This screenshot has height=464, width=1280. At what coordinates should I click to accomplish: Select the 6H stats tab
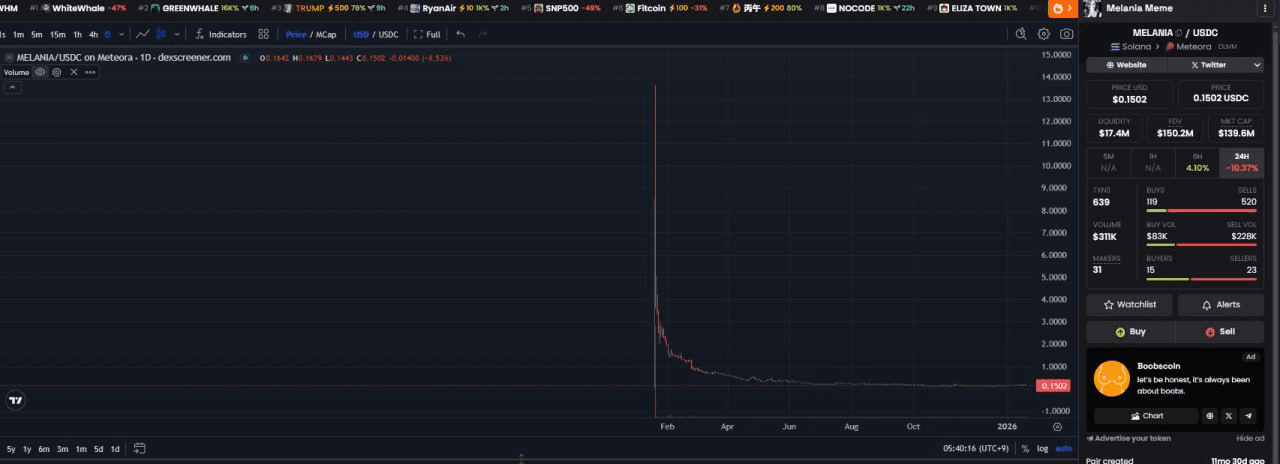(1197, 162)
